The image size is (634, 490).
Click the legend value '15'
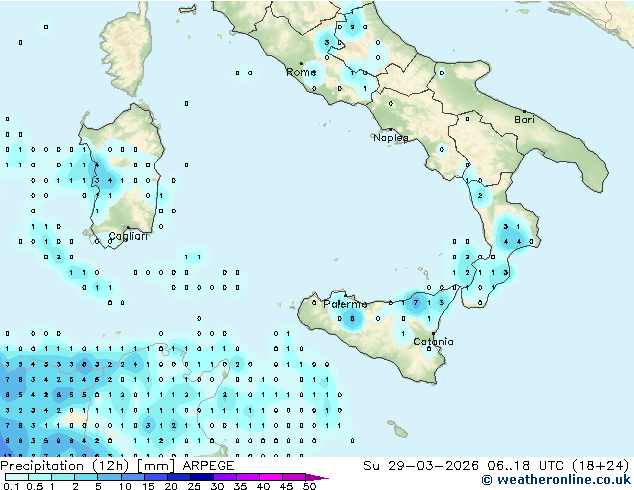click(x=148, y=486)
